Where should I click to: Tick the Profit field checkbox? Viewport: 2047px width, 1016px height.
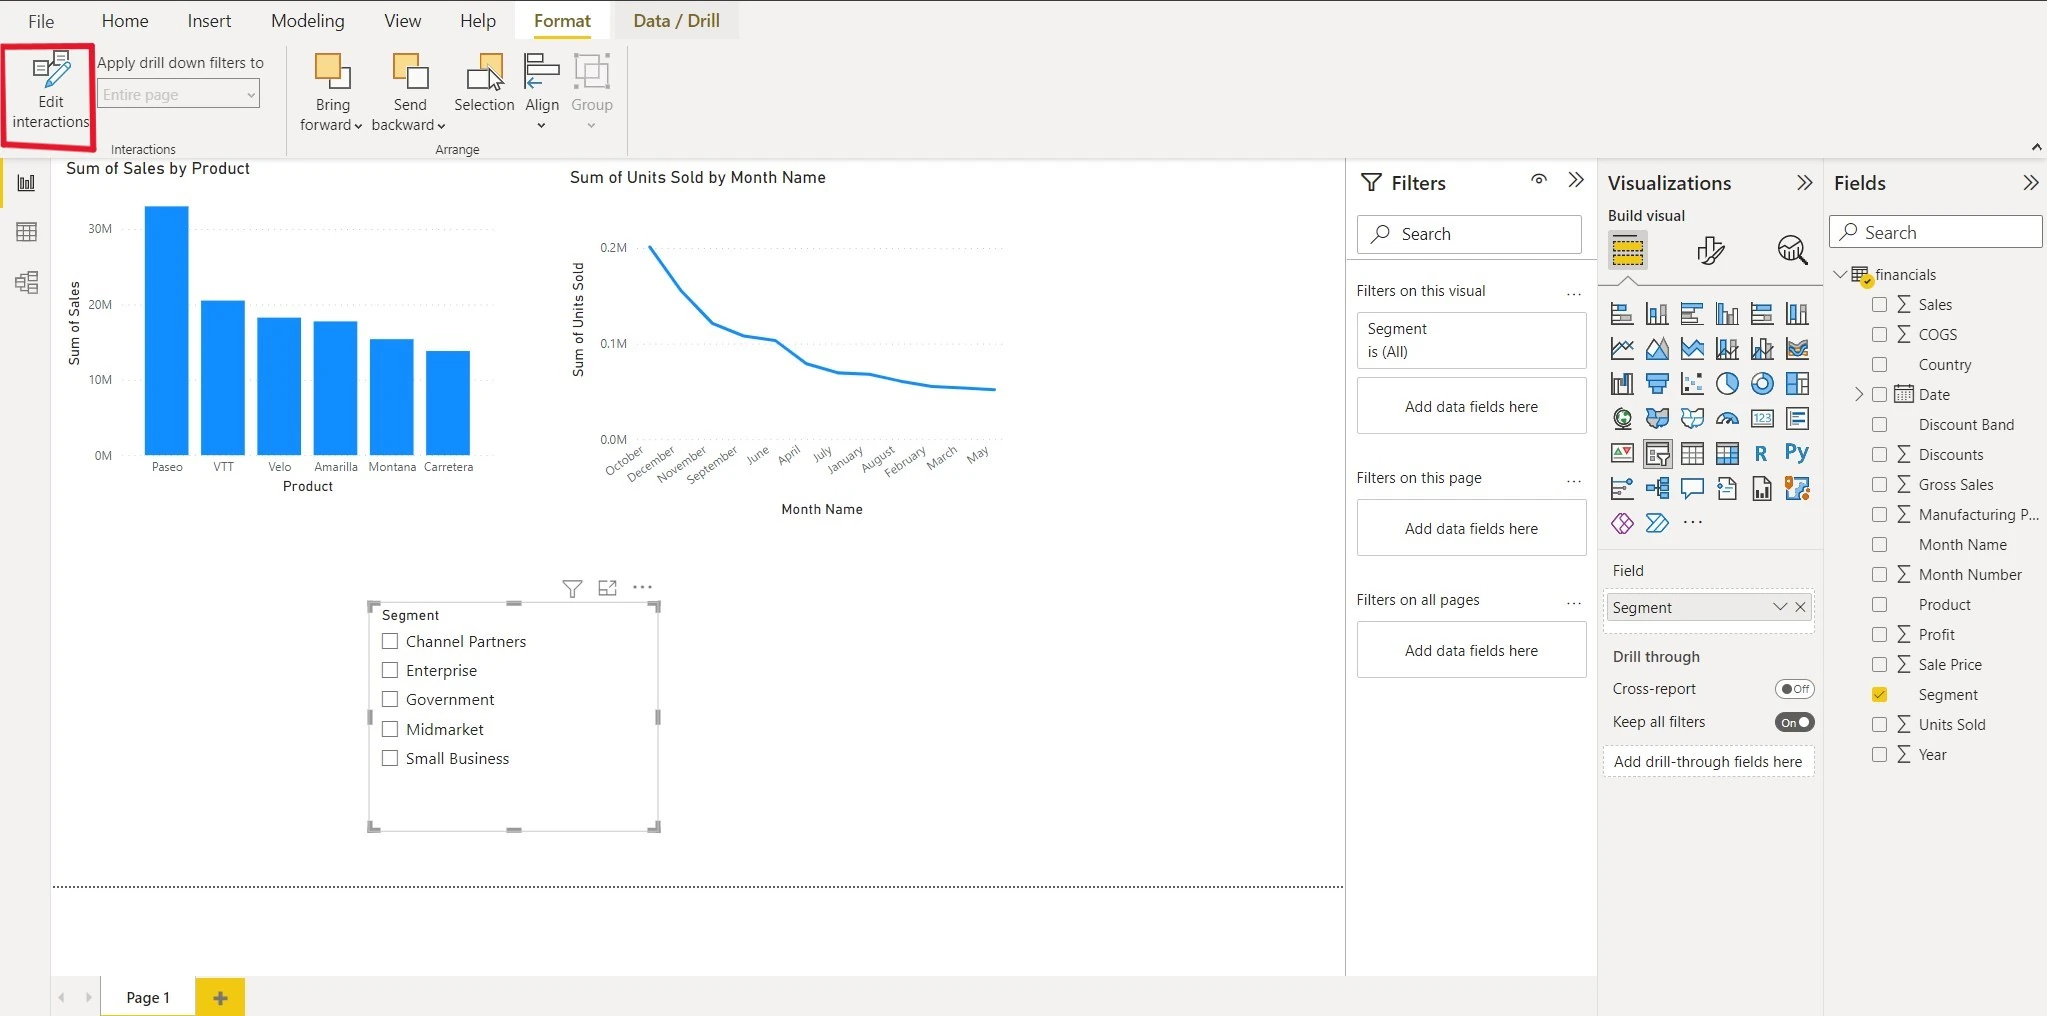tap(1879, 635)
